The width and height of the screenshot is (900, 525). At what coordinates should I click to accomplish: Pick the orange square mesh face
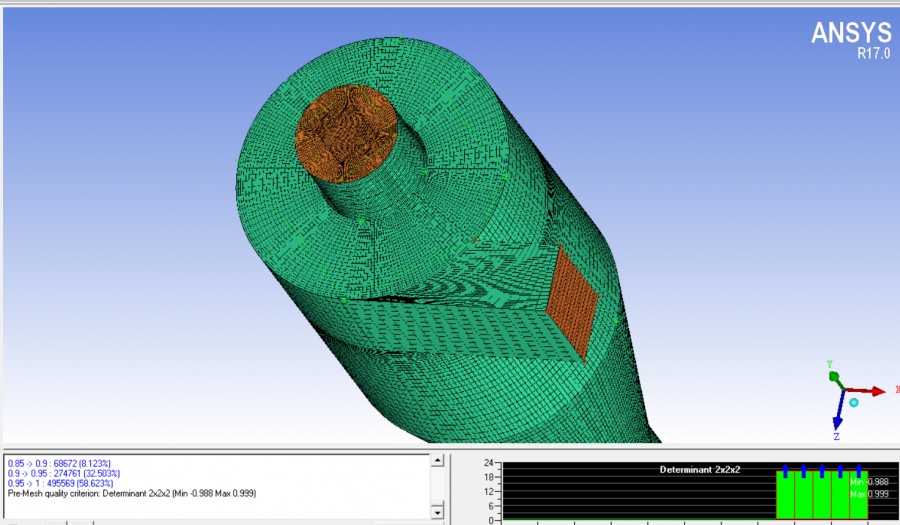click(x=574, y=301)
